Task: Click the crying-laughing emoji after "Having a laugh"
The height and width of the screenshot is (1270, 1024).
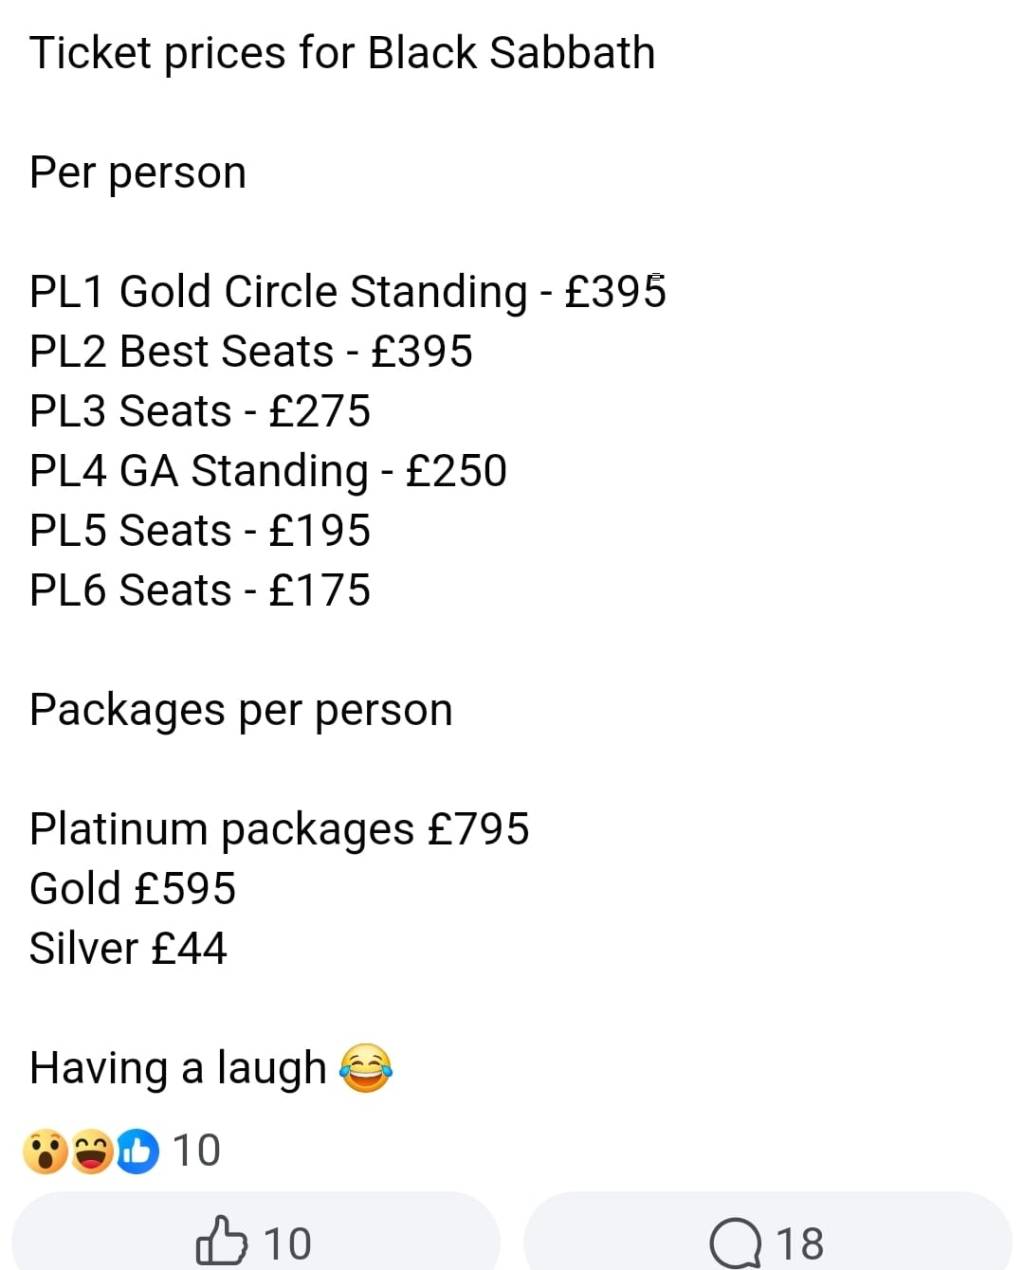Action: 366,1068
